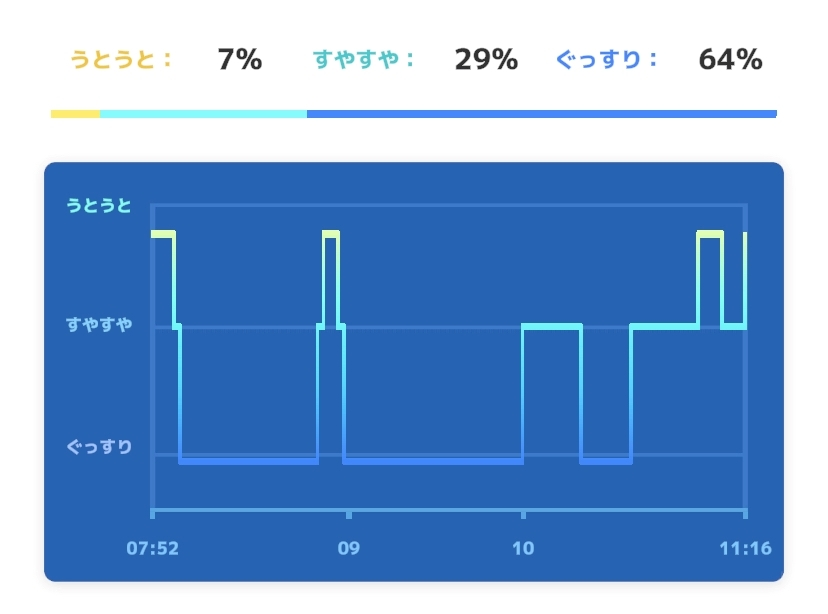Click the 29% value
The image size is (828, 614).
click(x=486, y=60)
